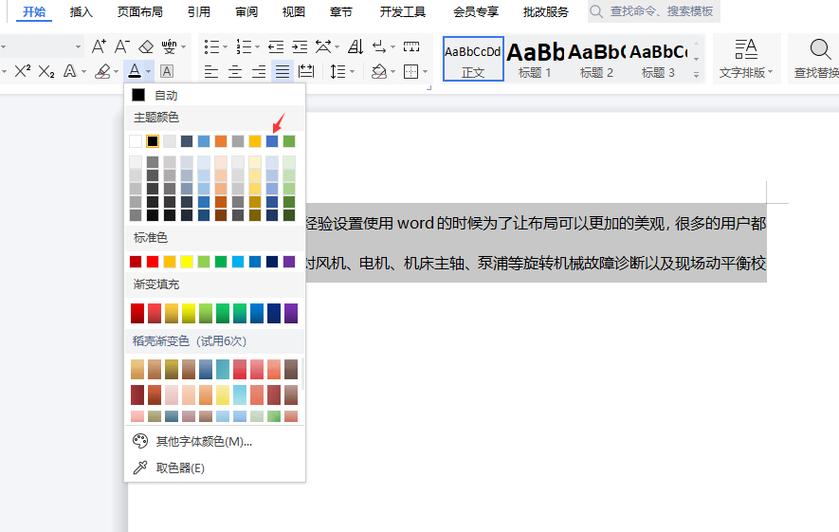The image size is (839, 532).
Task: Click the font size combo box arrow
Action: point(78,47)
